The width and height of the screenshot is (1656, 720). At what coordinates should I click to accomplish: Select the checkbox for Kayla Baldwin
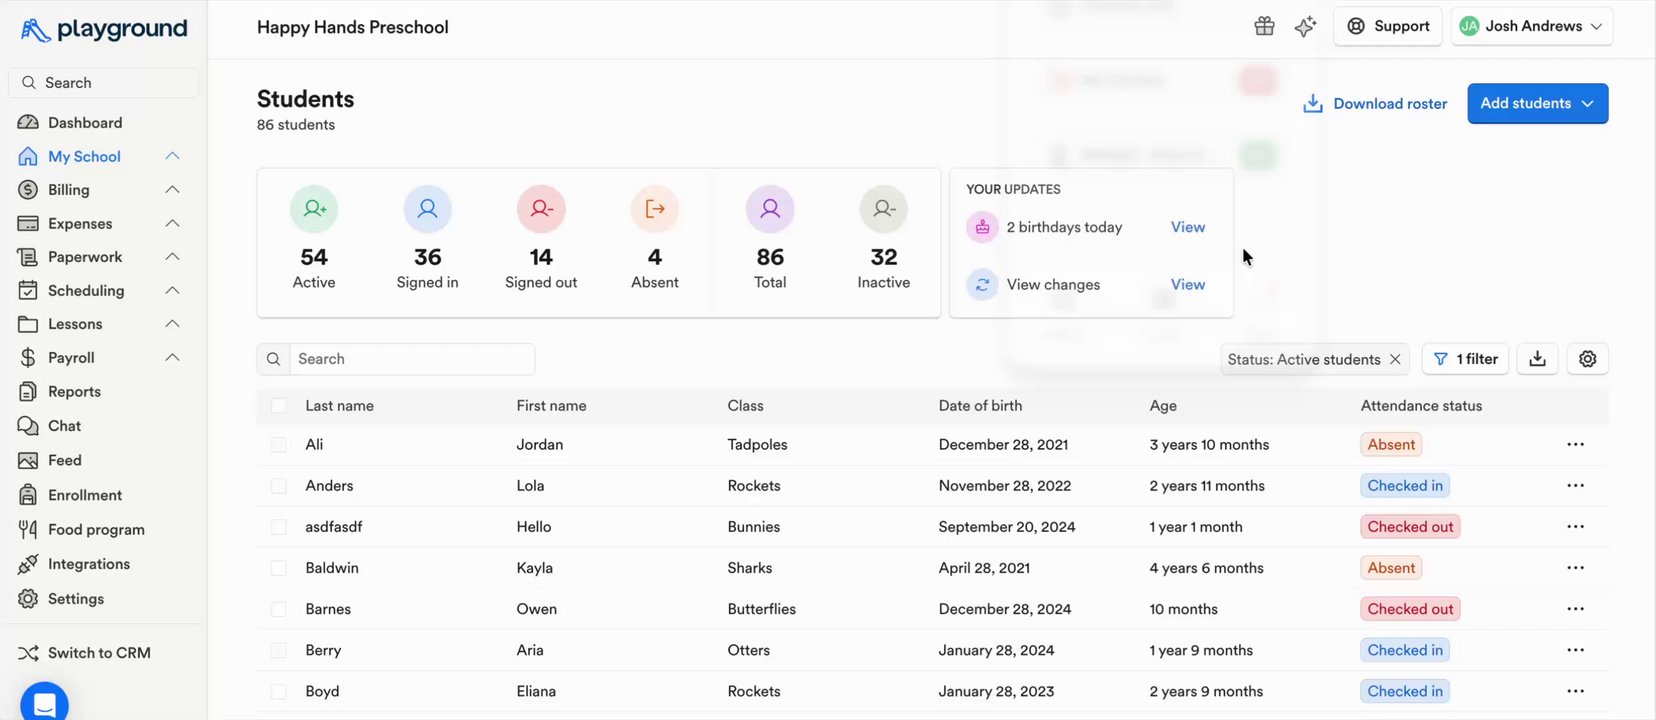coord(279,568)
